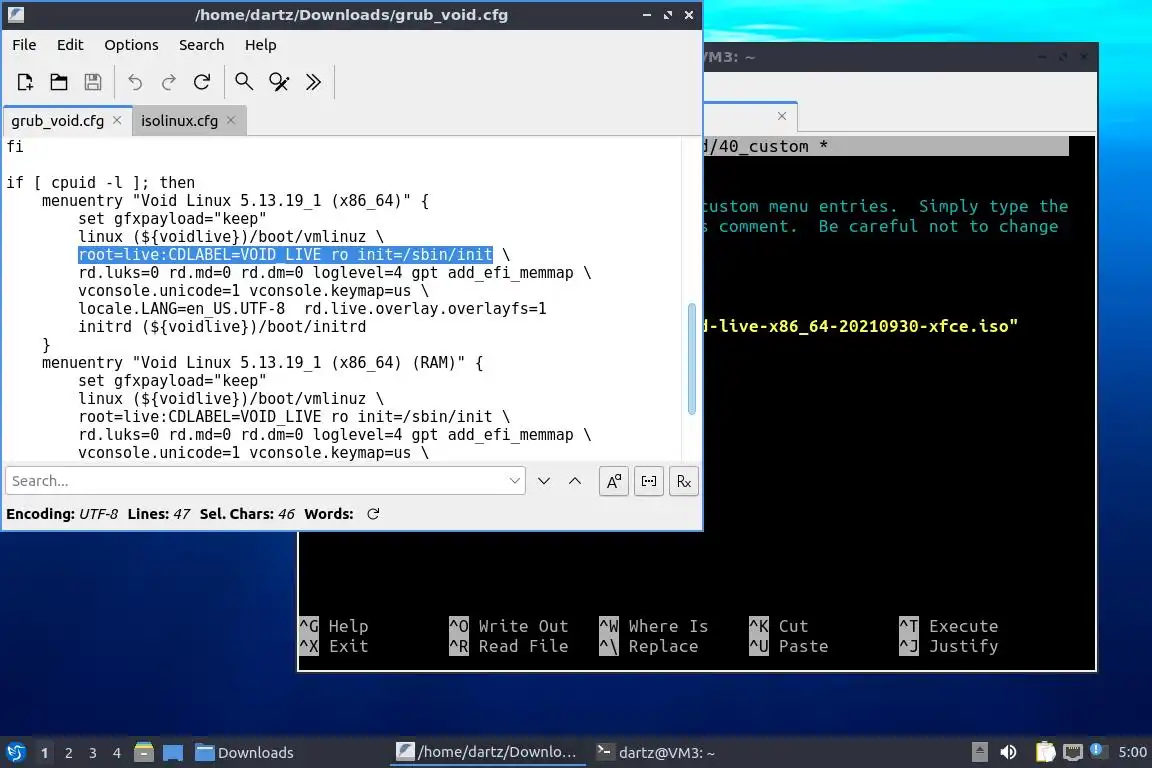Toggle Regular Expression search option
Image resolution: width=1152 pixels, height=768 pixels.
pos(683,481)
